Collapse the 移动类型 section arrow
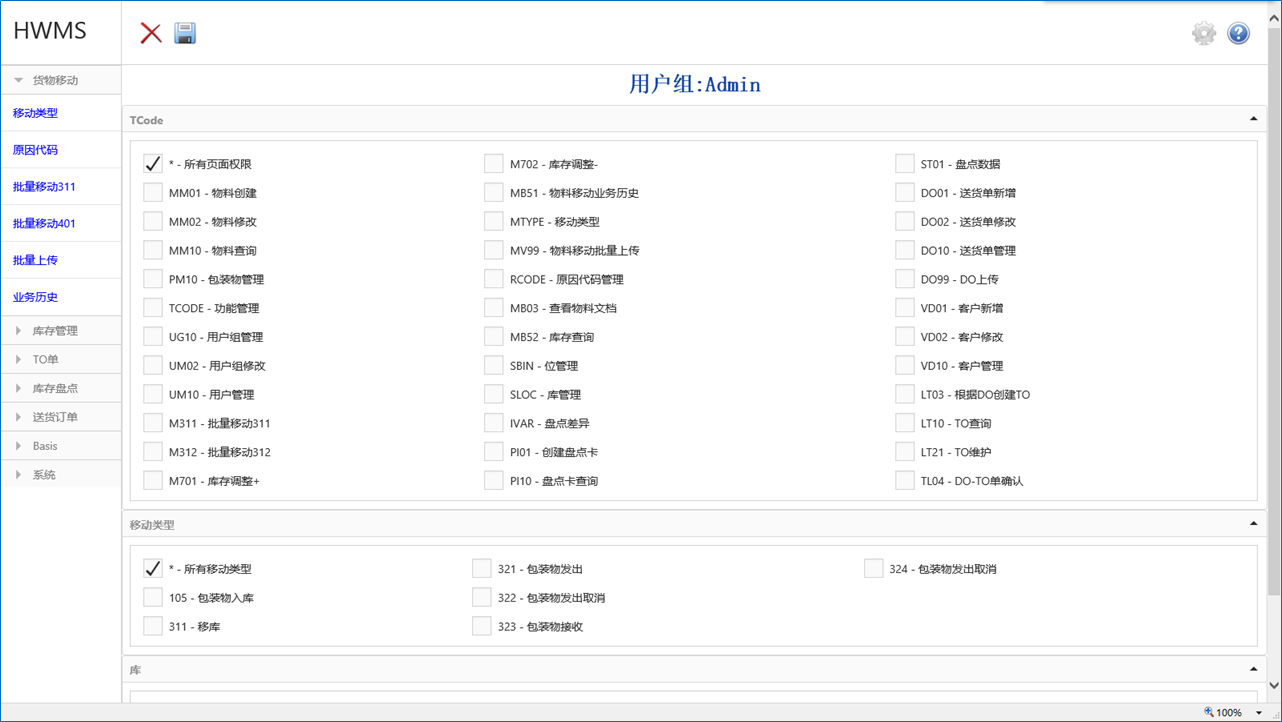Viewport: 1282px width, 722px height. tap(1253, 524)
